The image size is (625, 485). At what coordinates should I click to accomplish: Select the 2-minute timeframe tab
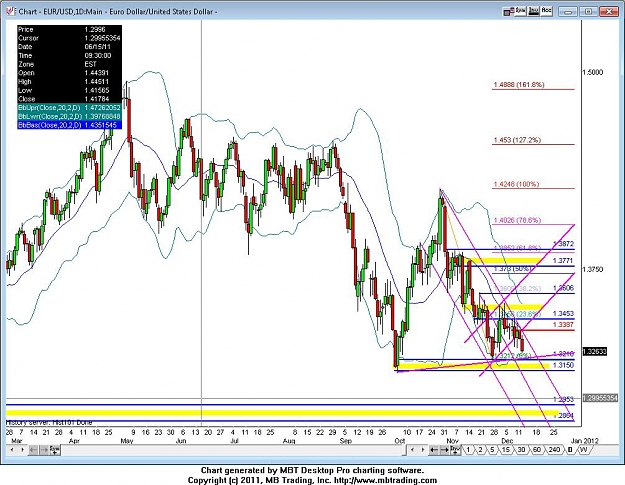click(480, 450)
